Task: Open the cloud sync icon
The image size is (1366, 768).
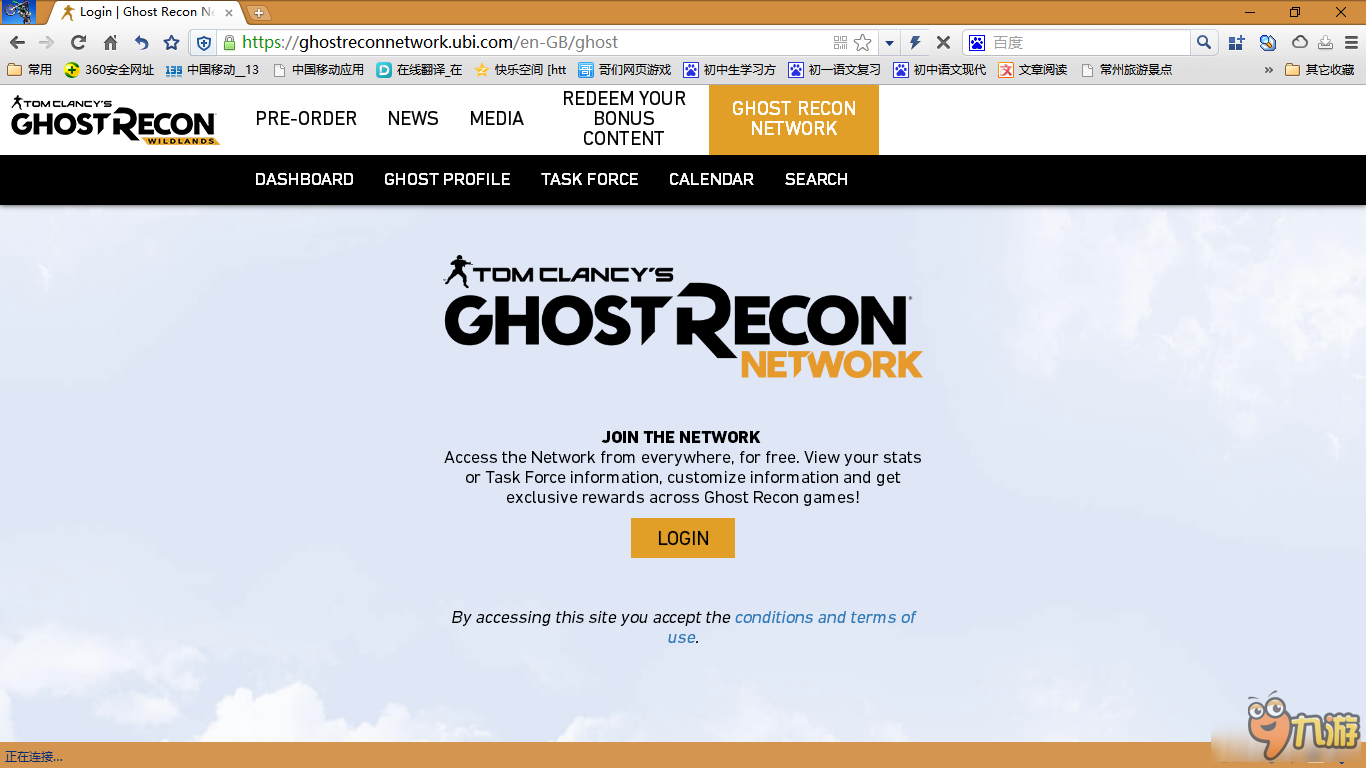Action: 1300,43
